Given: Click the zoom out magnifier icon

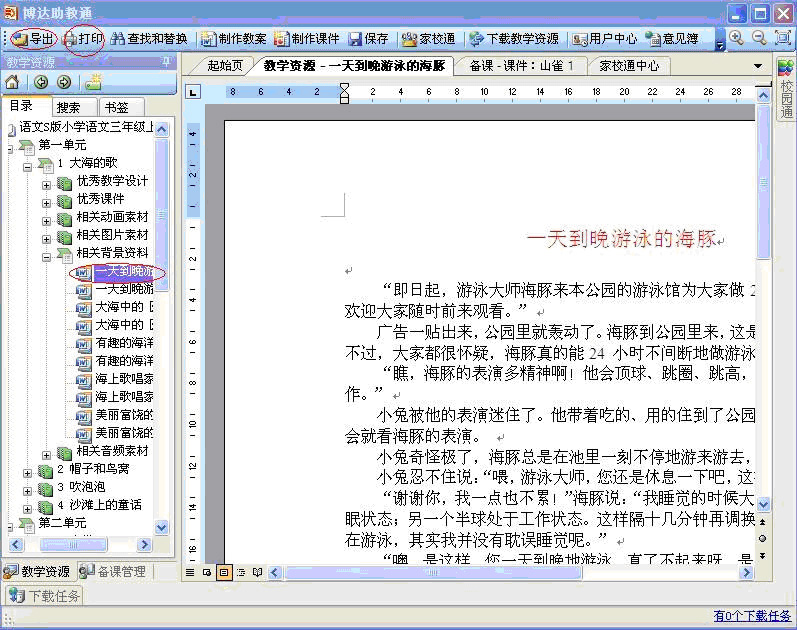Looking at the screenshot, I should (x=759, y=38).
